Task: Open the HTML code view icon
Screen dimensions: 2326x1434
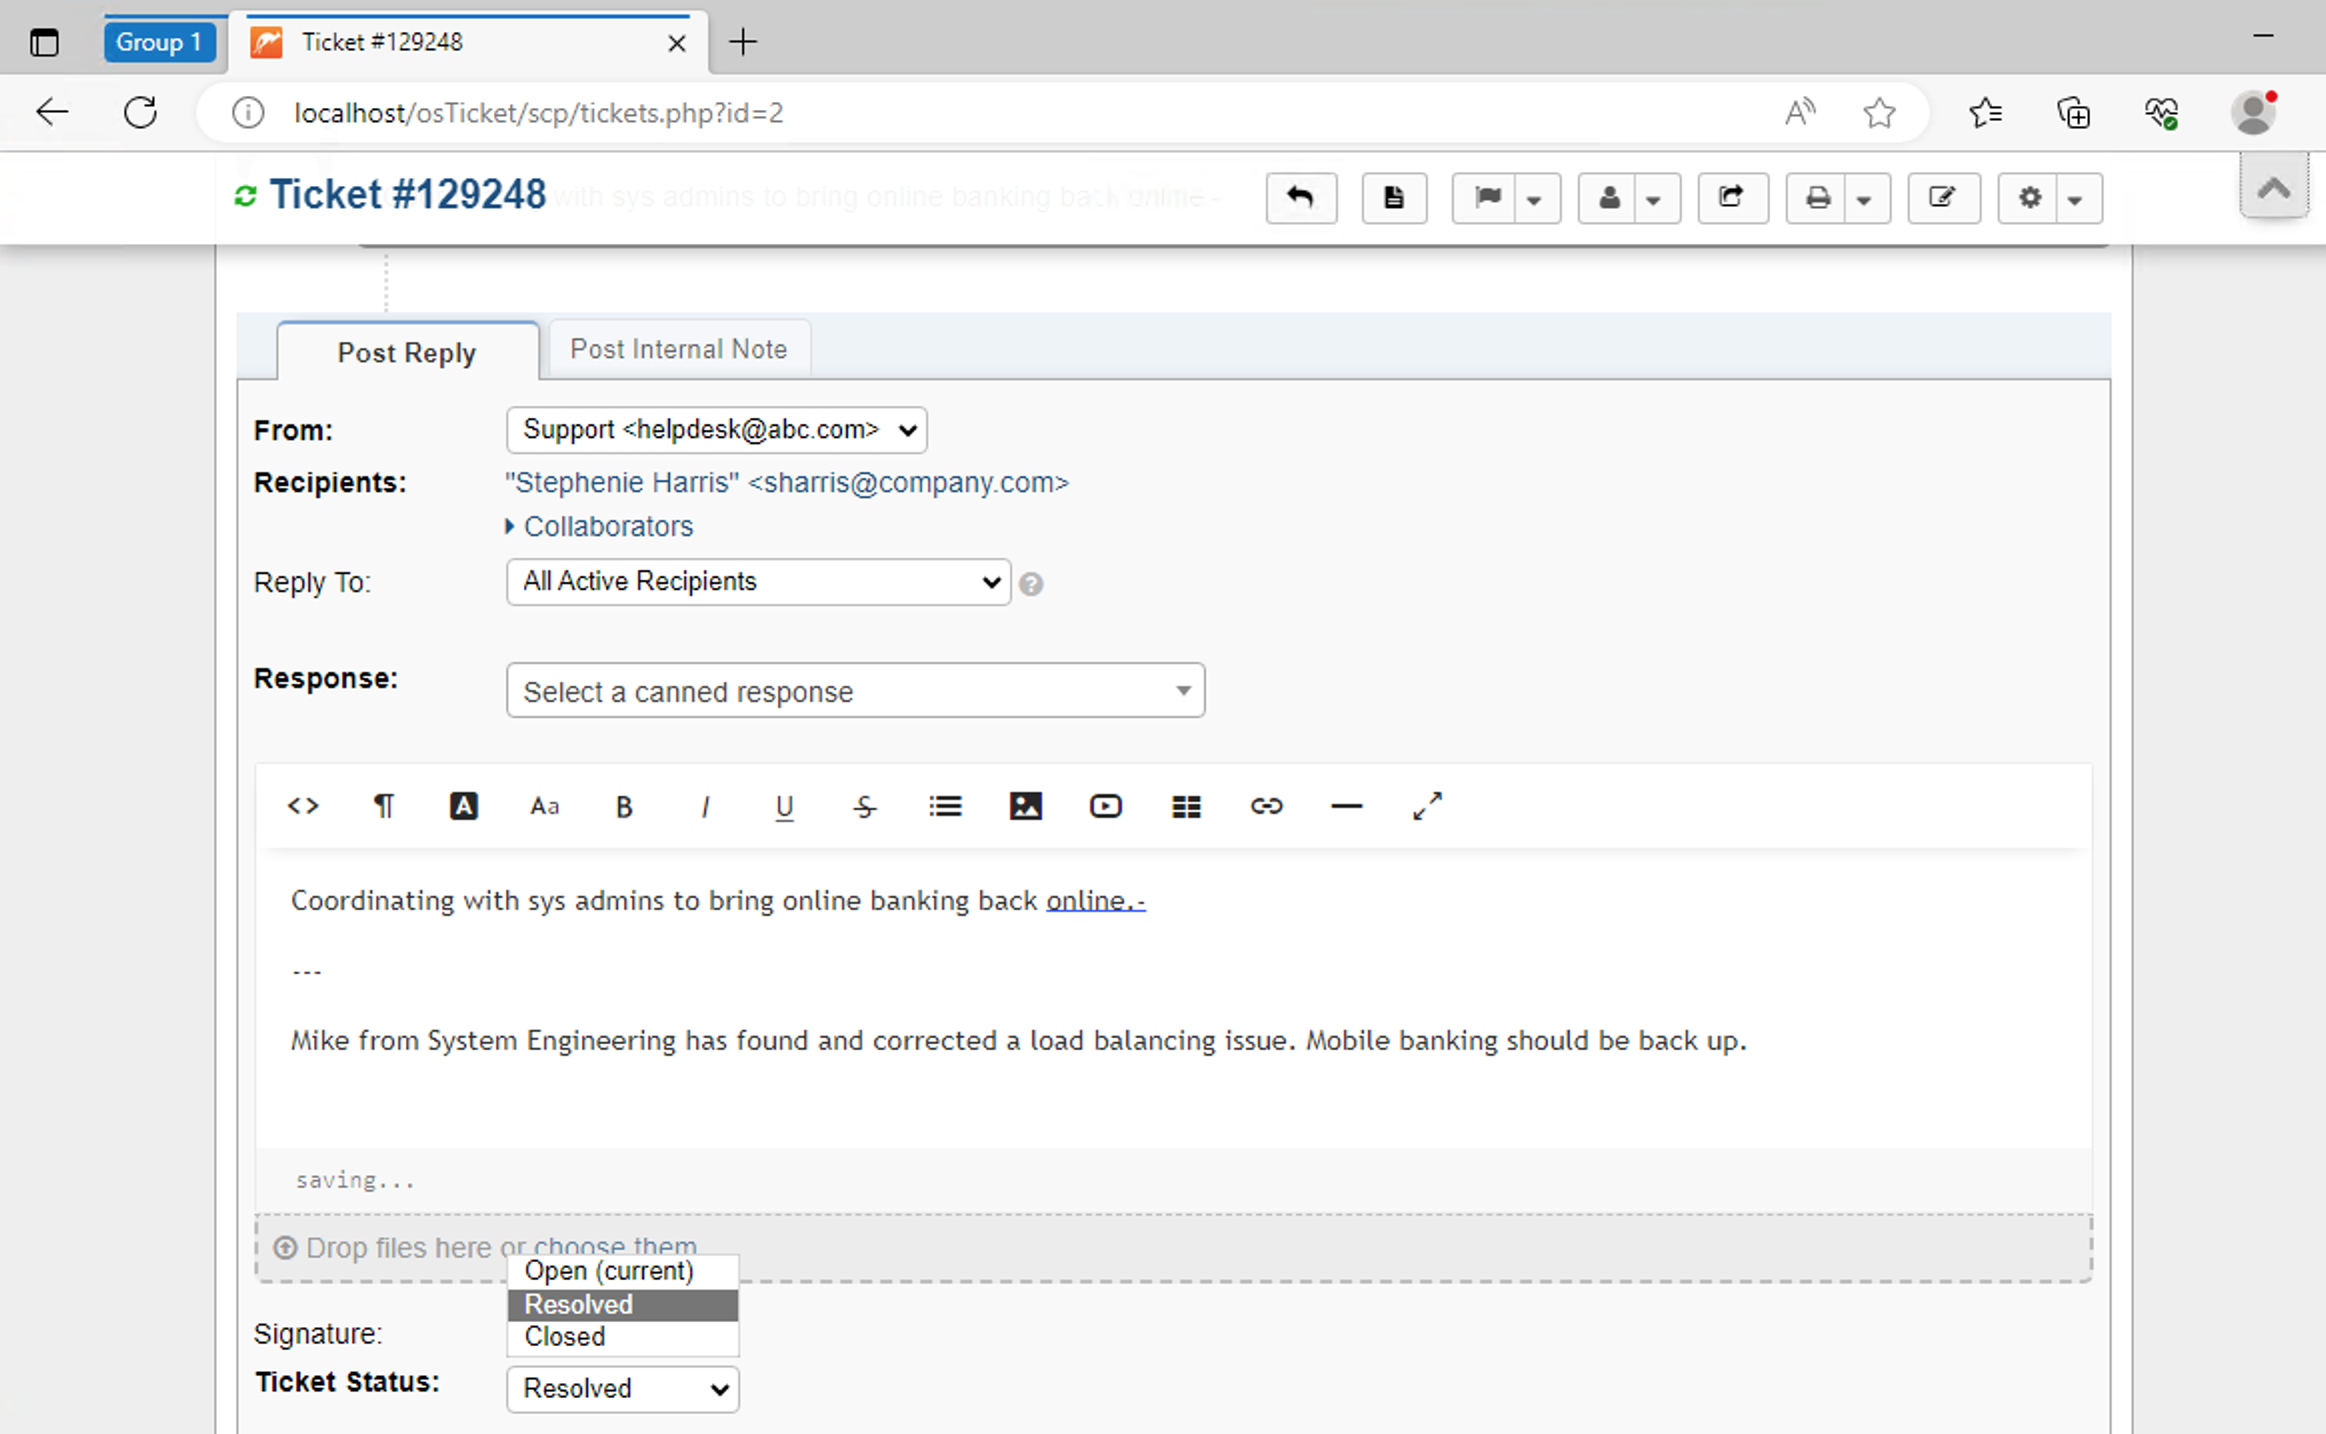Action: pos(303,807)
